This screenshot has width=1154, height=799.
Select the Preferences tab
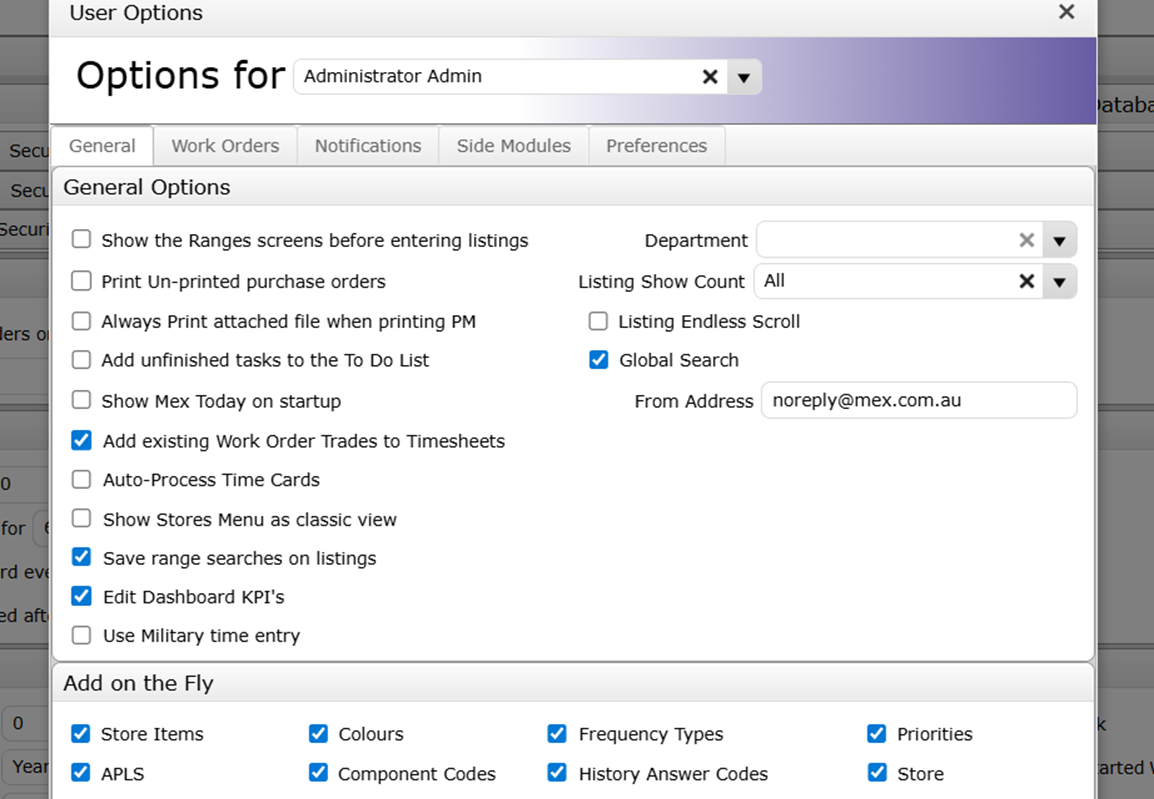(656, 146)
